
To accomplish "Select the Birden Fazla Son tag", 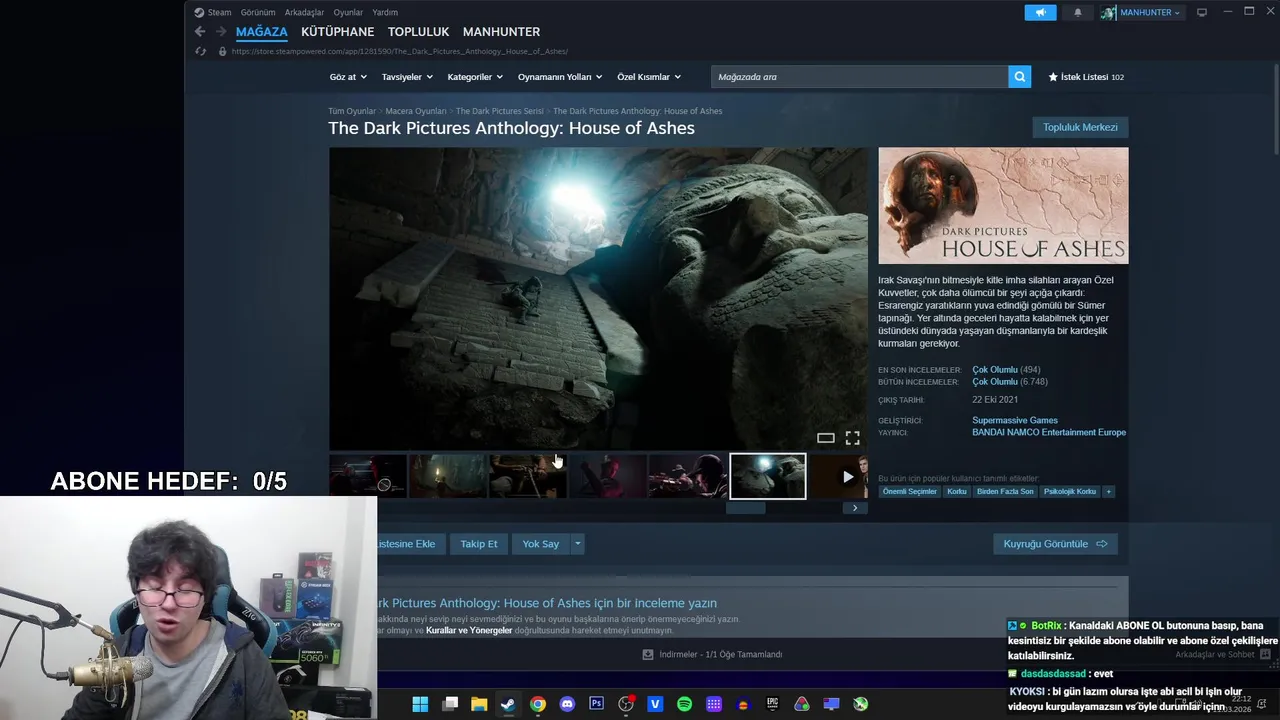I will click(1005, 491).
